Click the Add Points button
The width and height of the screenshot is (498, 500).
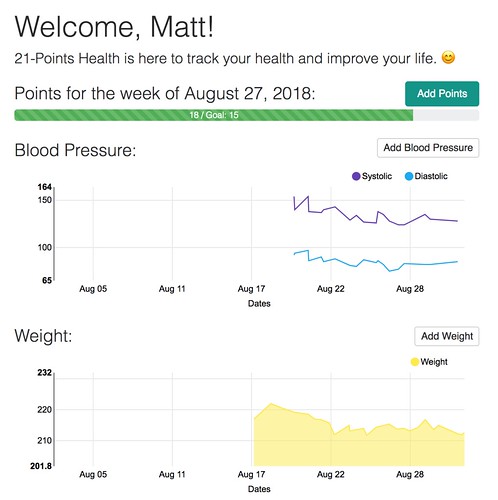tap(442, 94)
